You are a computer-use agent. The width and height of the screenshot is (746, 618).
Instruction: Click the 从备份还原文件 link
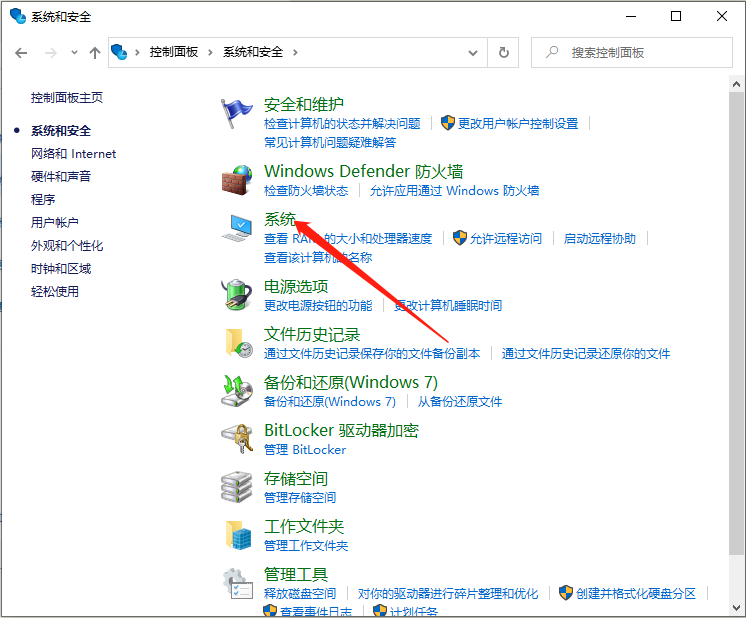pyautogui.click(x=460, y=402)
